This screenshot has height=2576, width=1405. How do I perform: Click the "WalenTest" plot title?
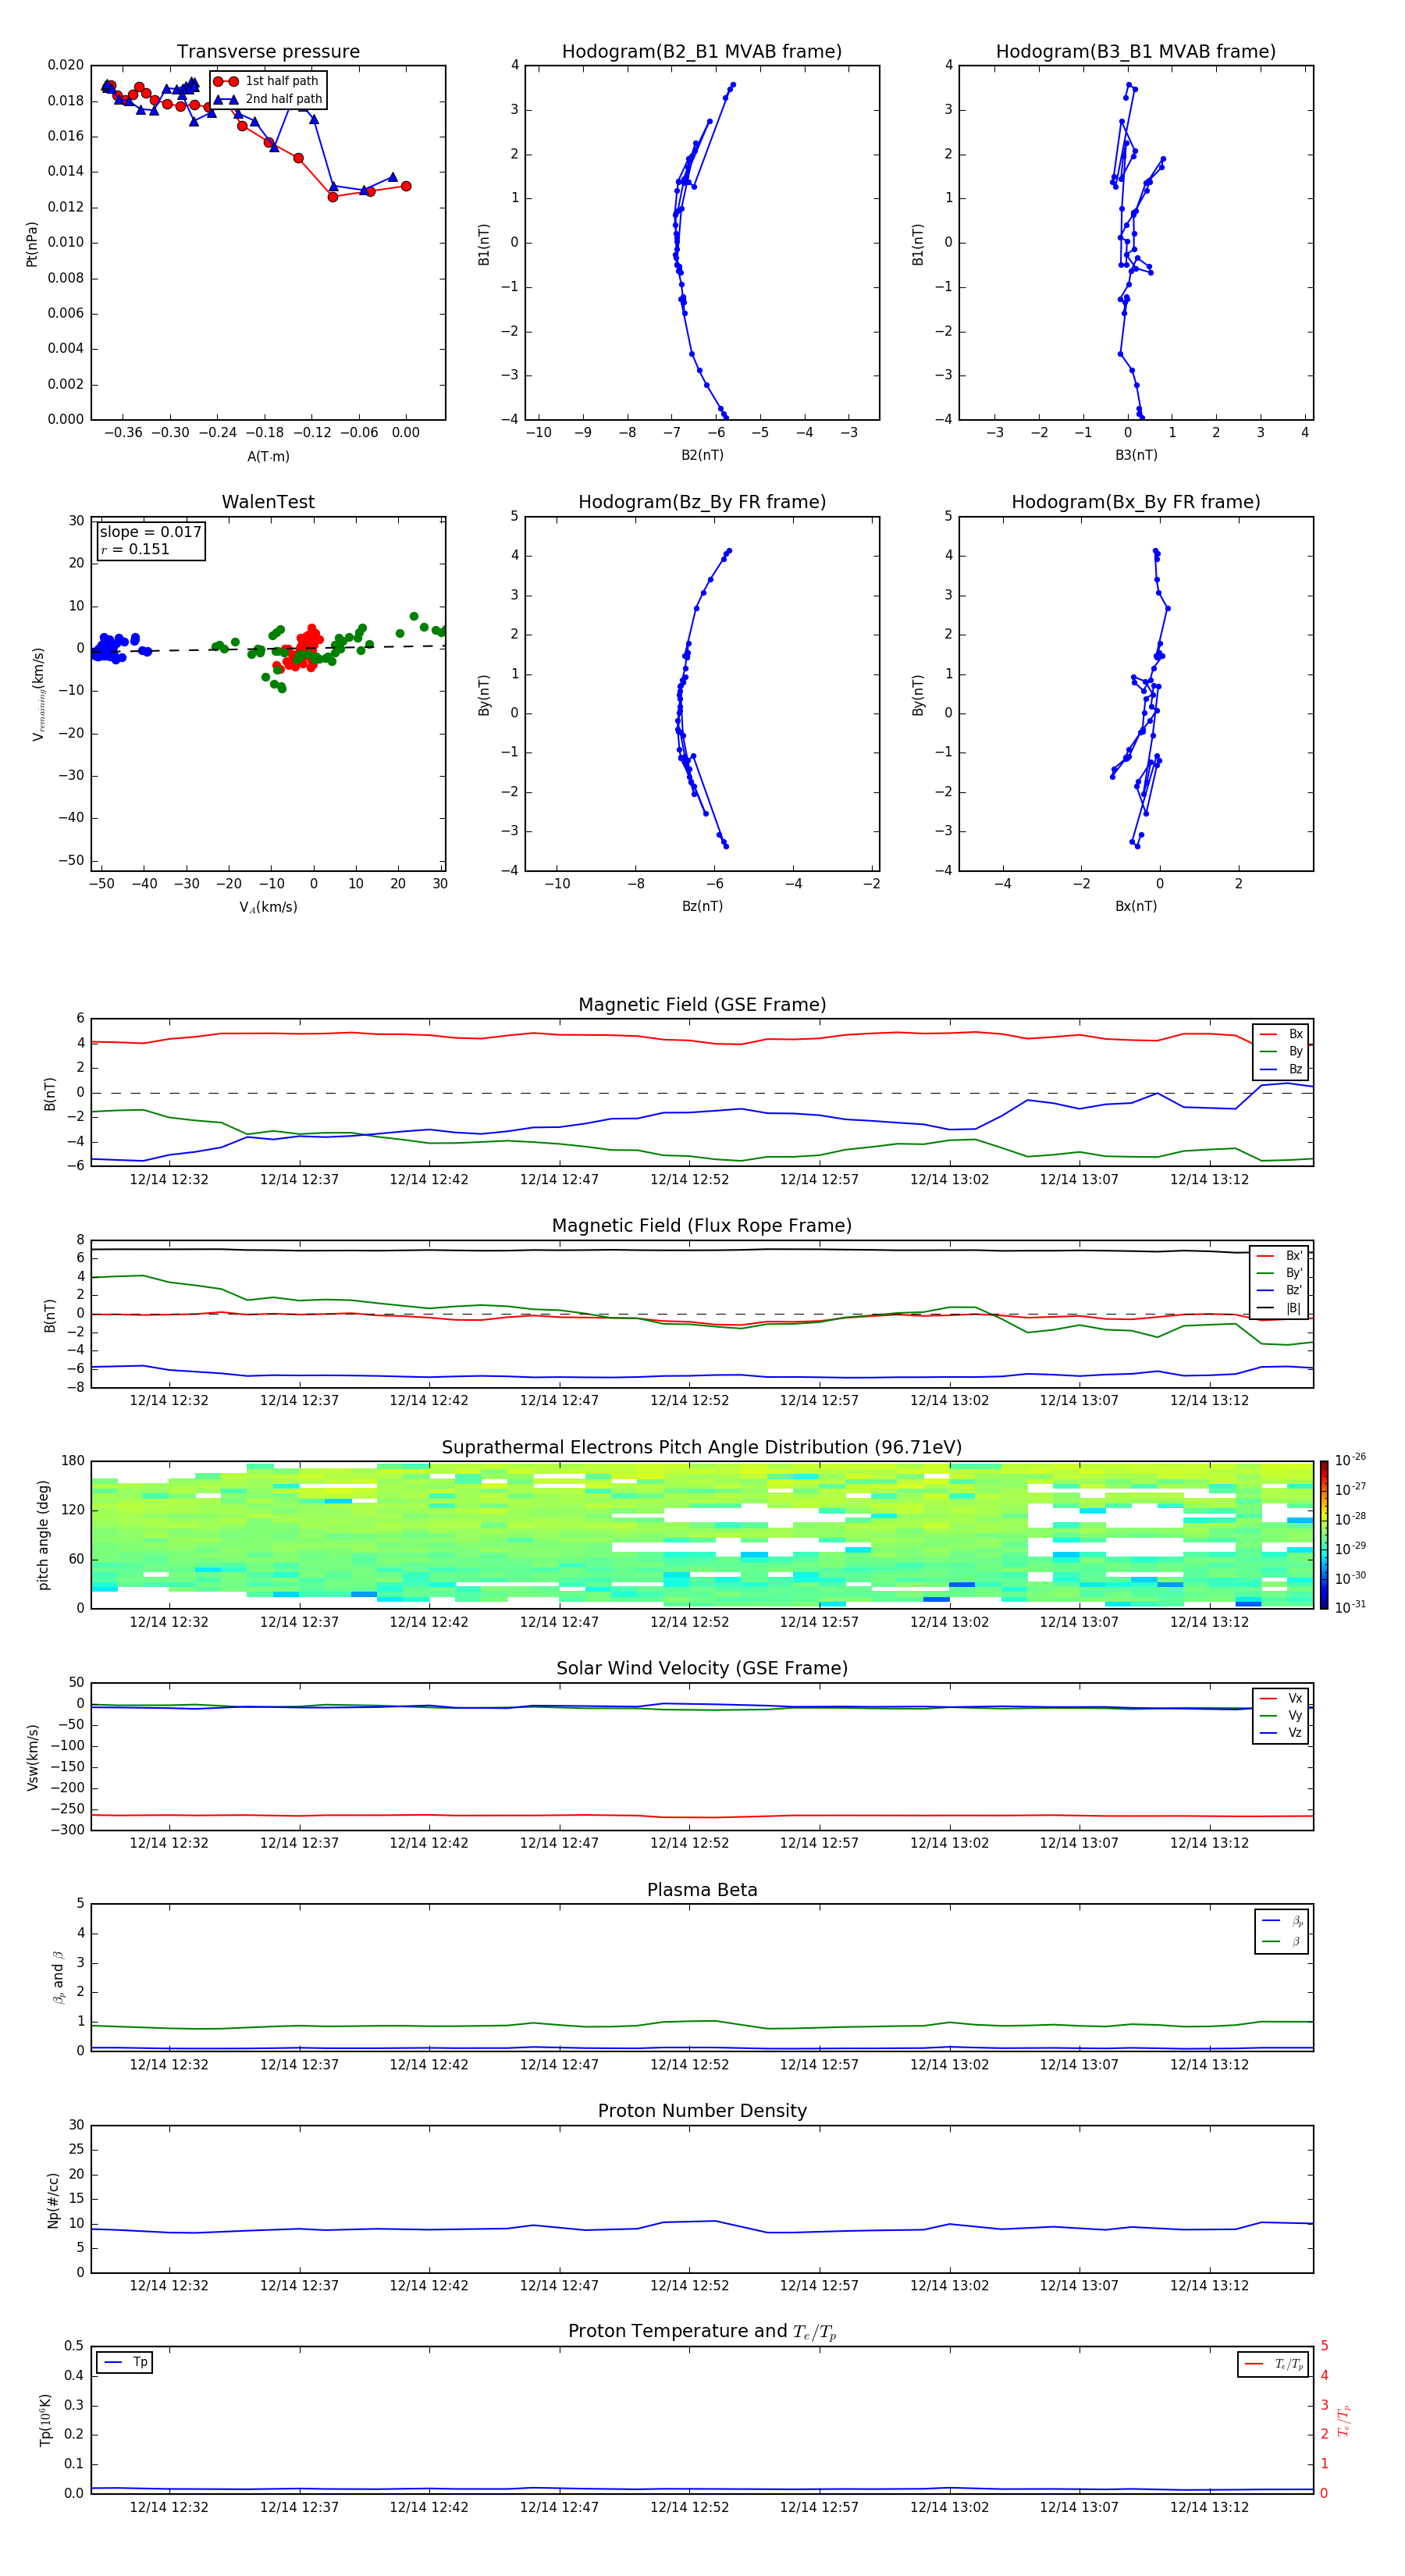(x=268, y=502)
